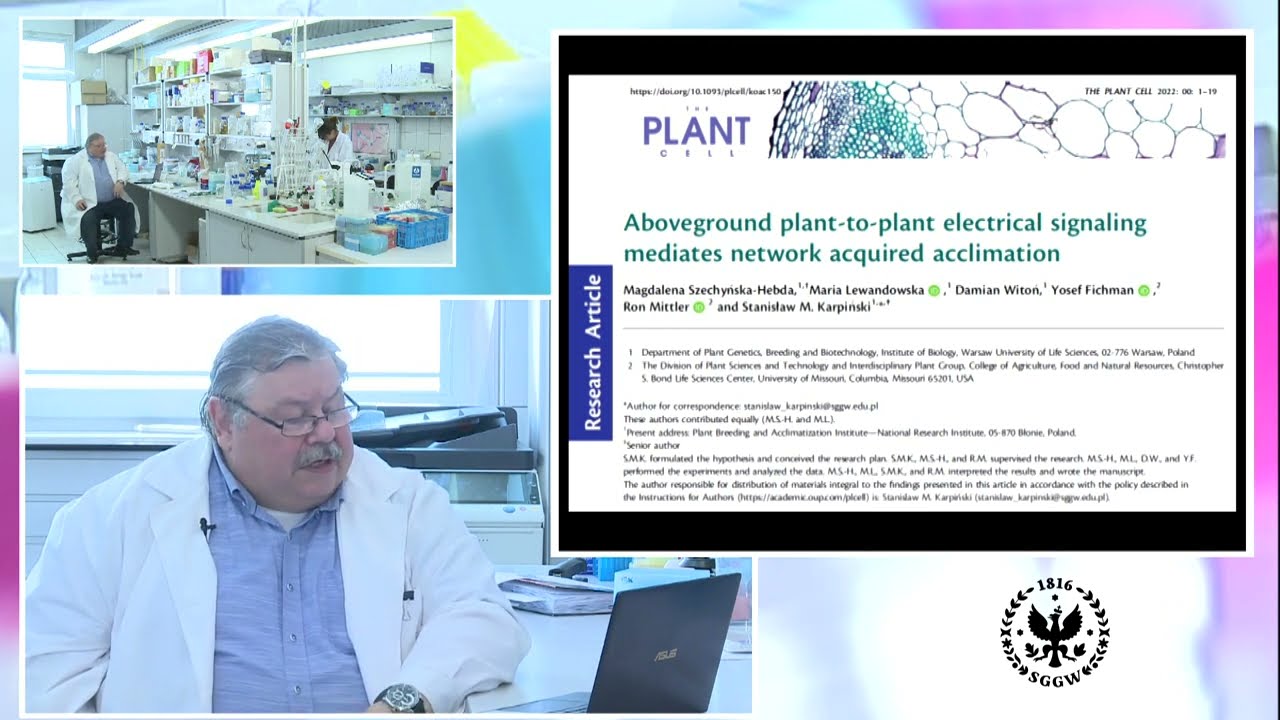Select the wide lab overview video thumbnail
This screenshot has height=720, width=1280.
coord(238,142)
